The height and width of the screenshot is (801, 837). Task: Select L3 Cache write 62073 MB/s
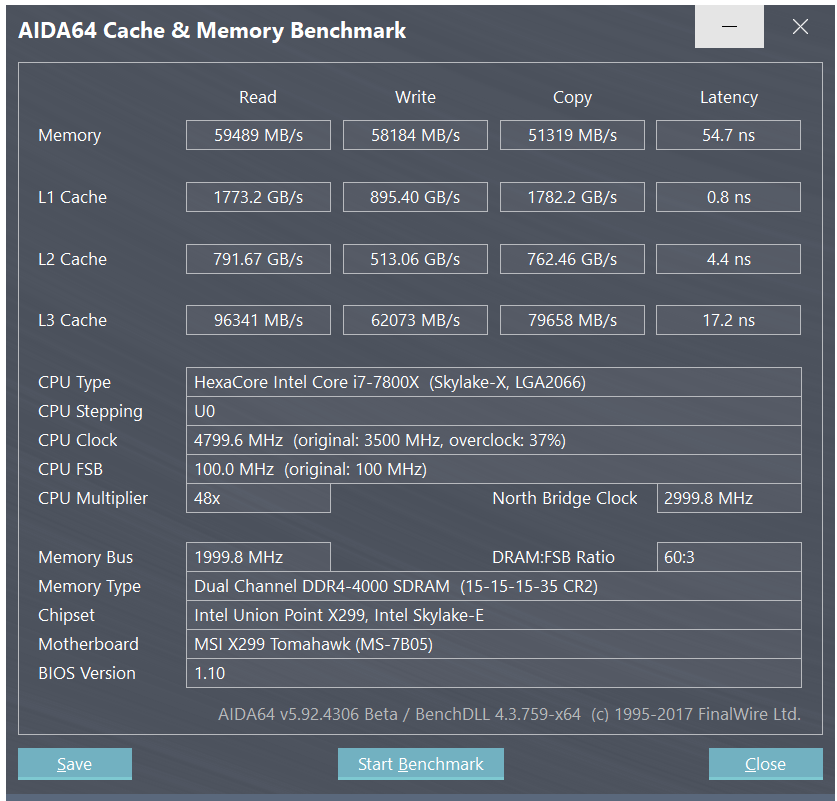[415, 320]
